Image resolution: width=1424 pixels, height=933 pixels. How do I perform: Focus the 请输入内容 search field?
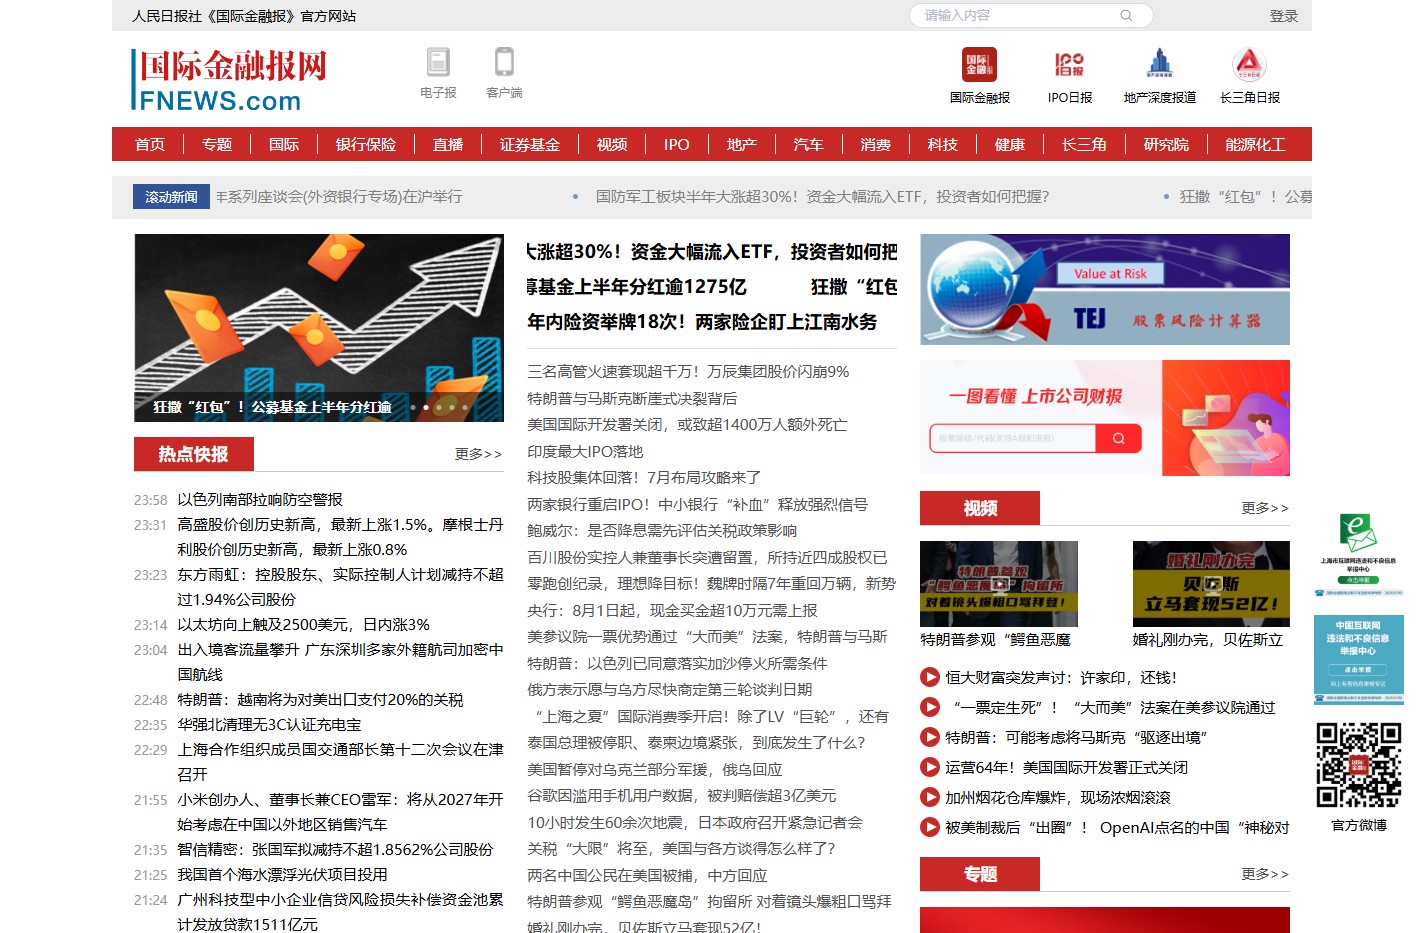pyautogui.click(x=1015, y=15)
